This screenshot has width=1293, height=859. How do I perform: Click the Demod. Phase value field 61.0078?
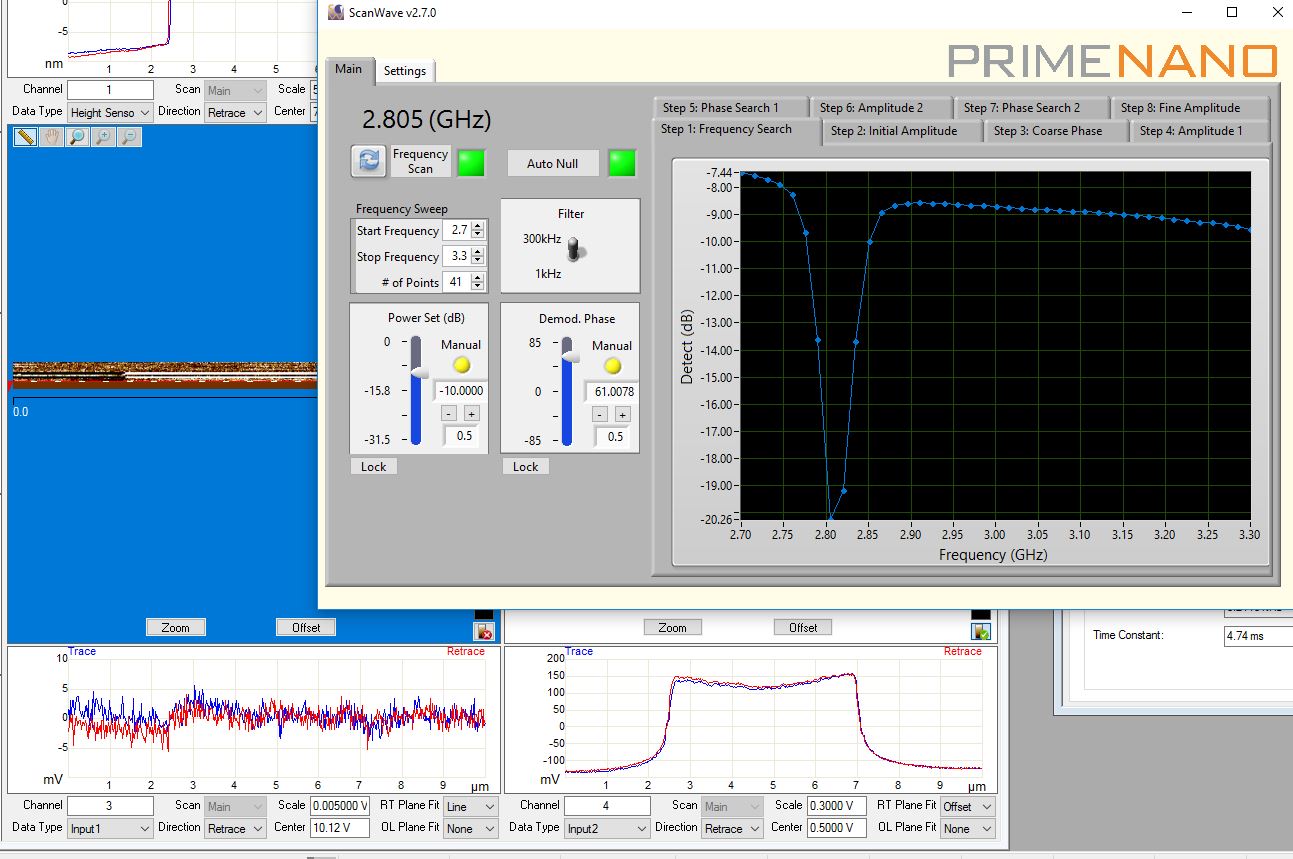click(612, 392)
